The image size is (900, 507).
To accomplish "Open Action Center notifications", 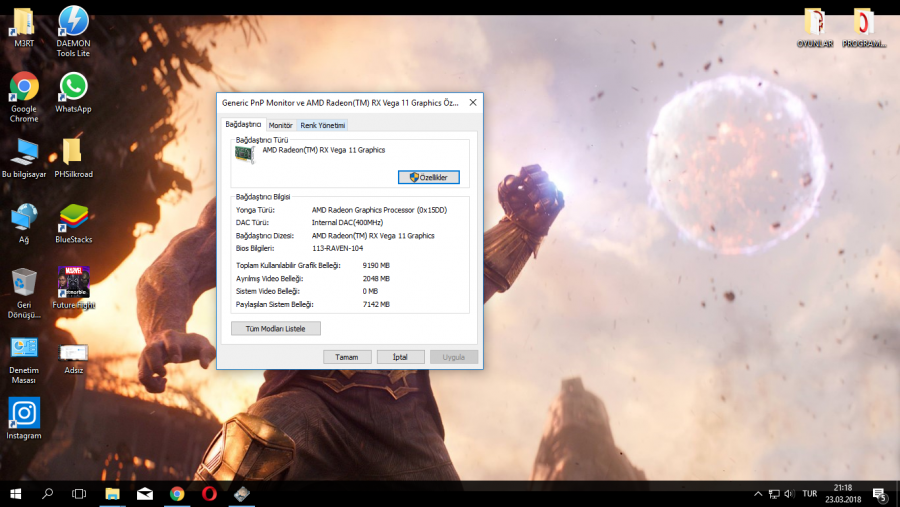I will tap(879, 494).
